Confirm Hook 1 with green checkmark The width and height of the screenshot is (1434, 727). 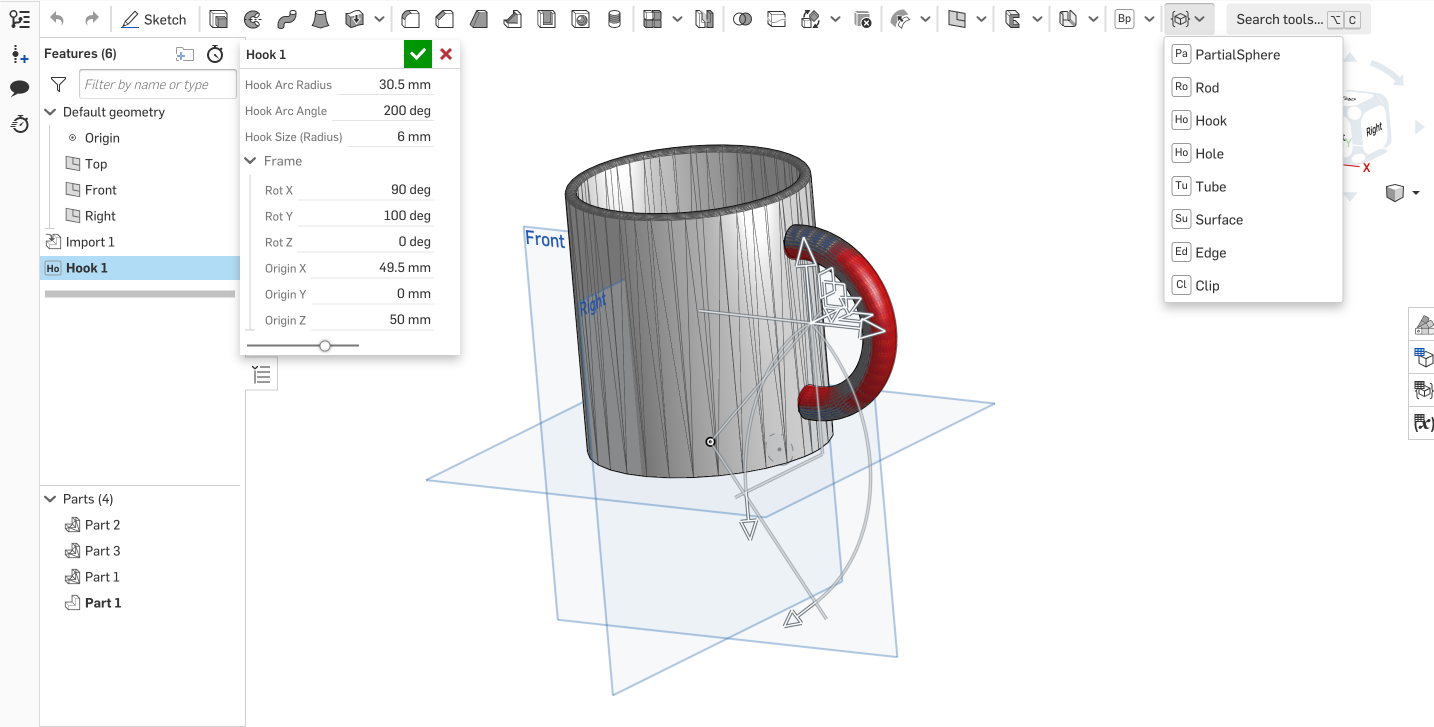pos(418,54)
